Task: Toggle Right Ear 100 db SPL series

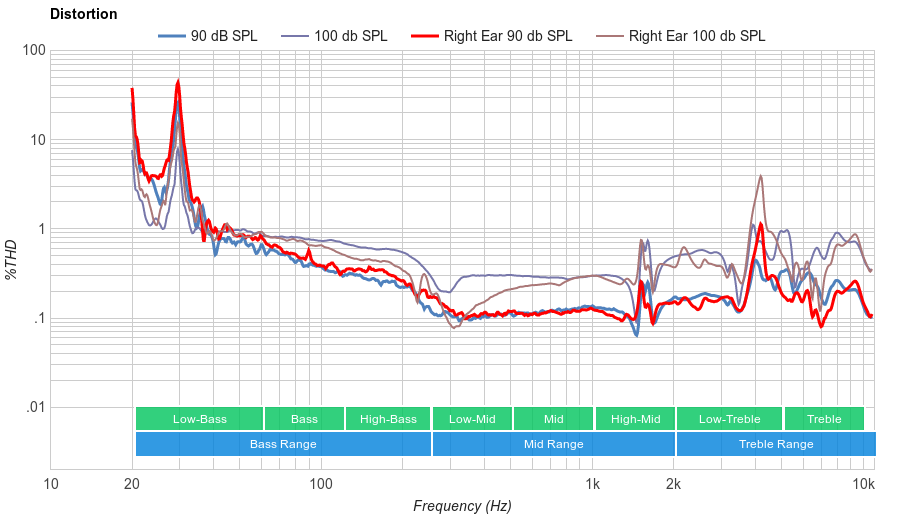Action: (696, 36)
